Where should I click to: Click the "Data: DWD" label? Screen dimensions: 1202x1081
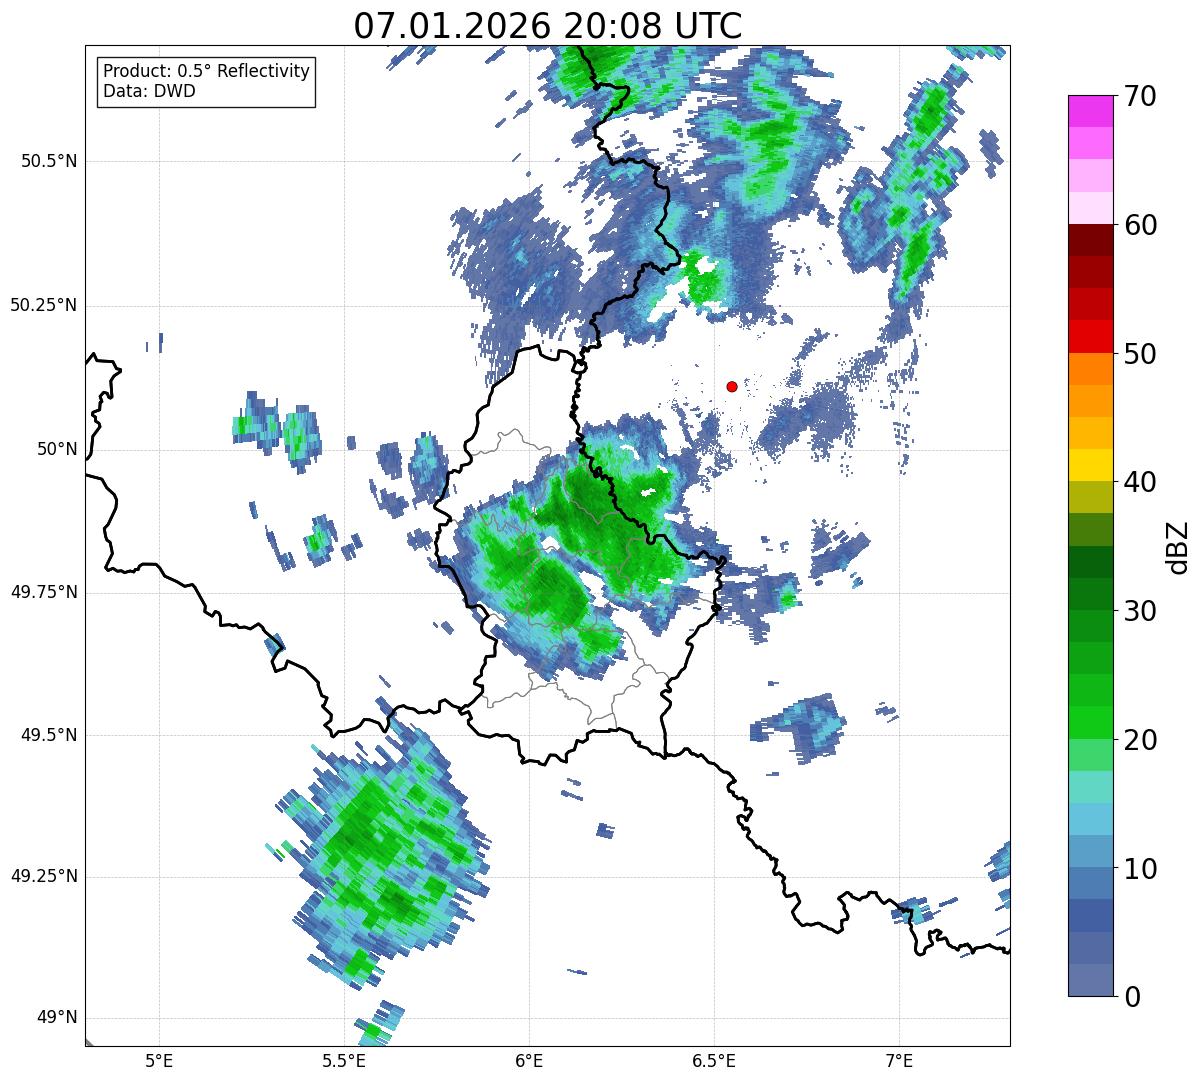149,91
